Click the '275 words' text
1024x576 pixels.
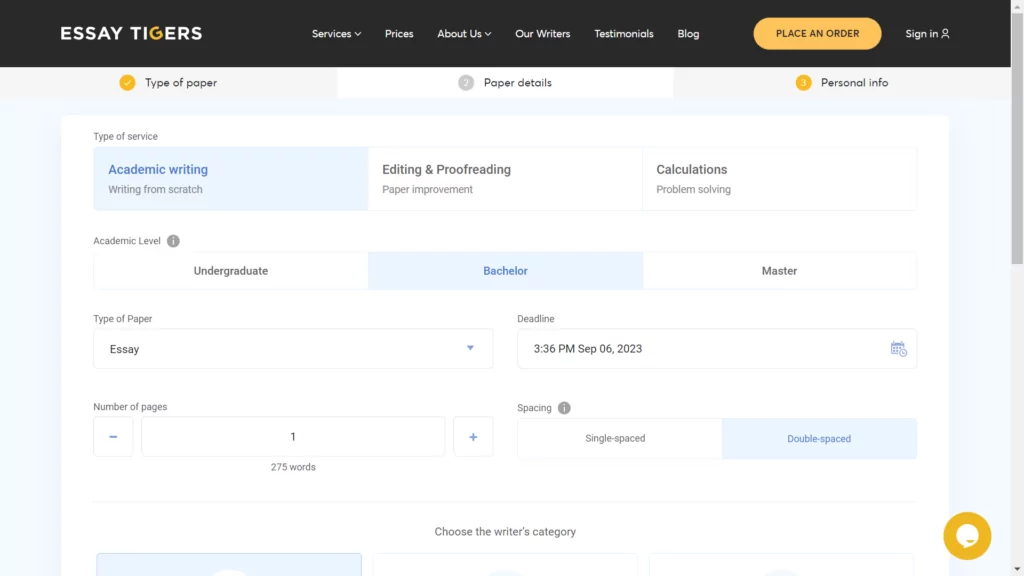293,467
